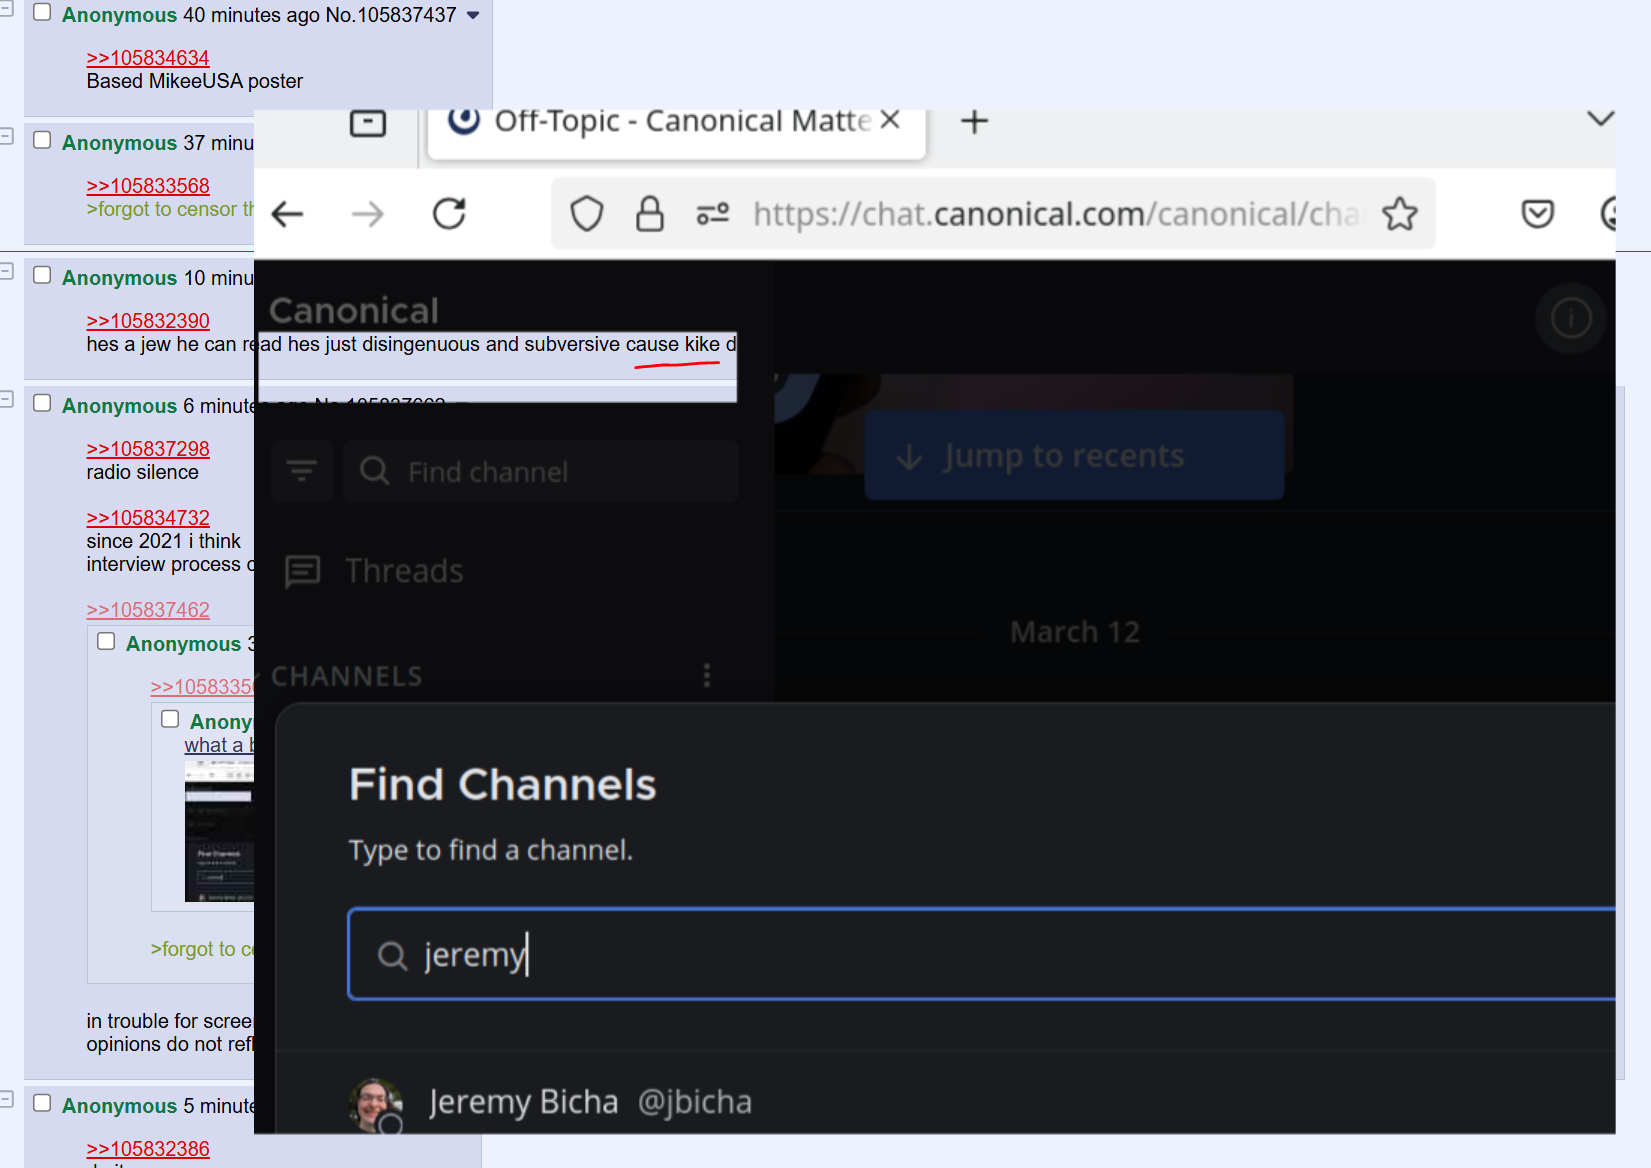Open a new browser tab with plus
Viewport: 1651px width, 1168px height.
tap(974, 122)
